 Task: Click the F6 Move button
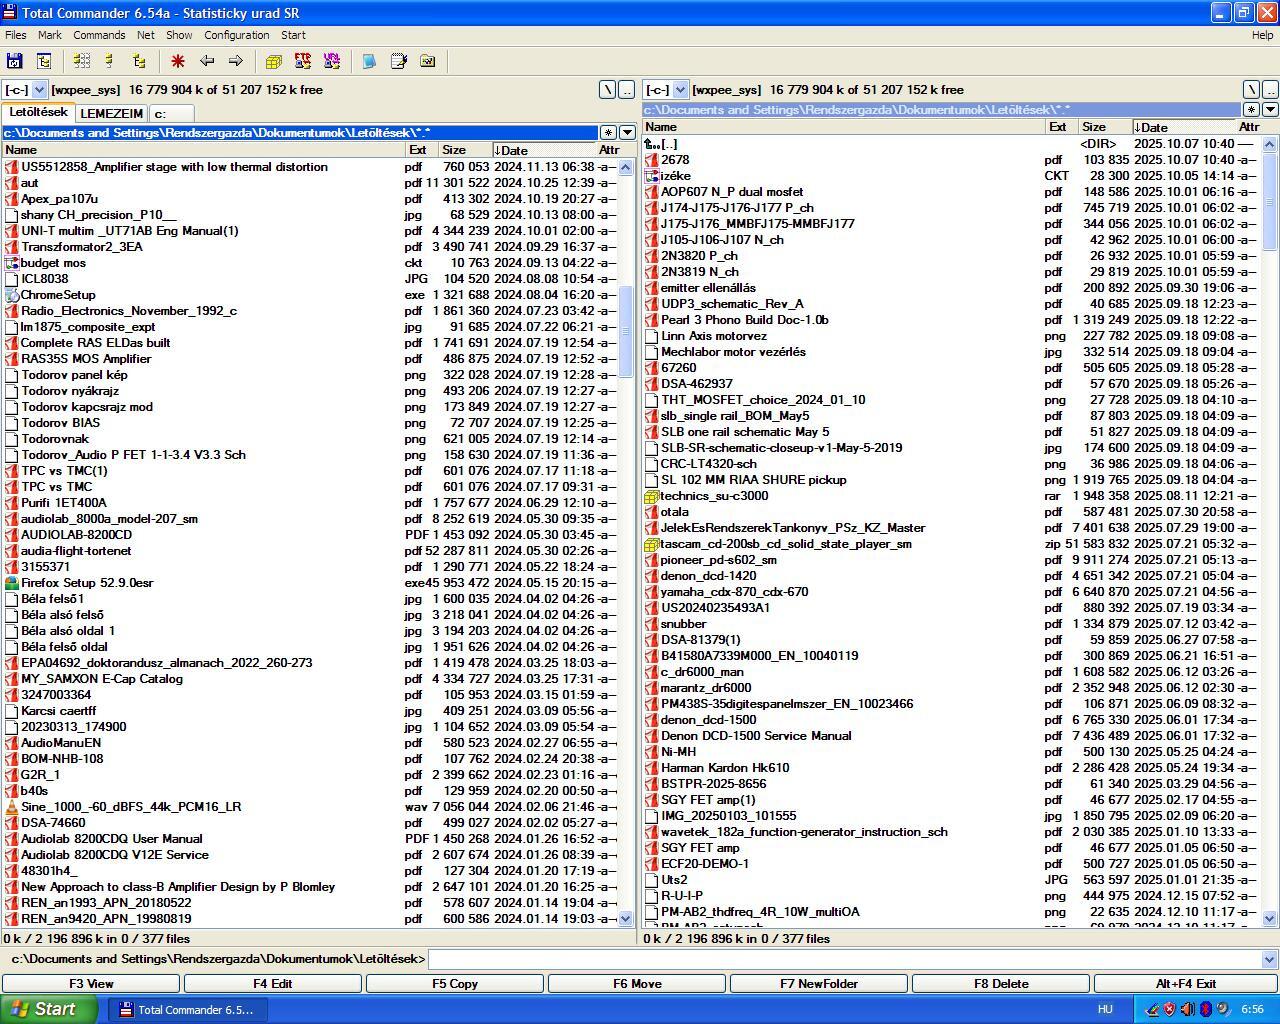[x=637, y=984]
